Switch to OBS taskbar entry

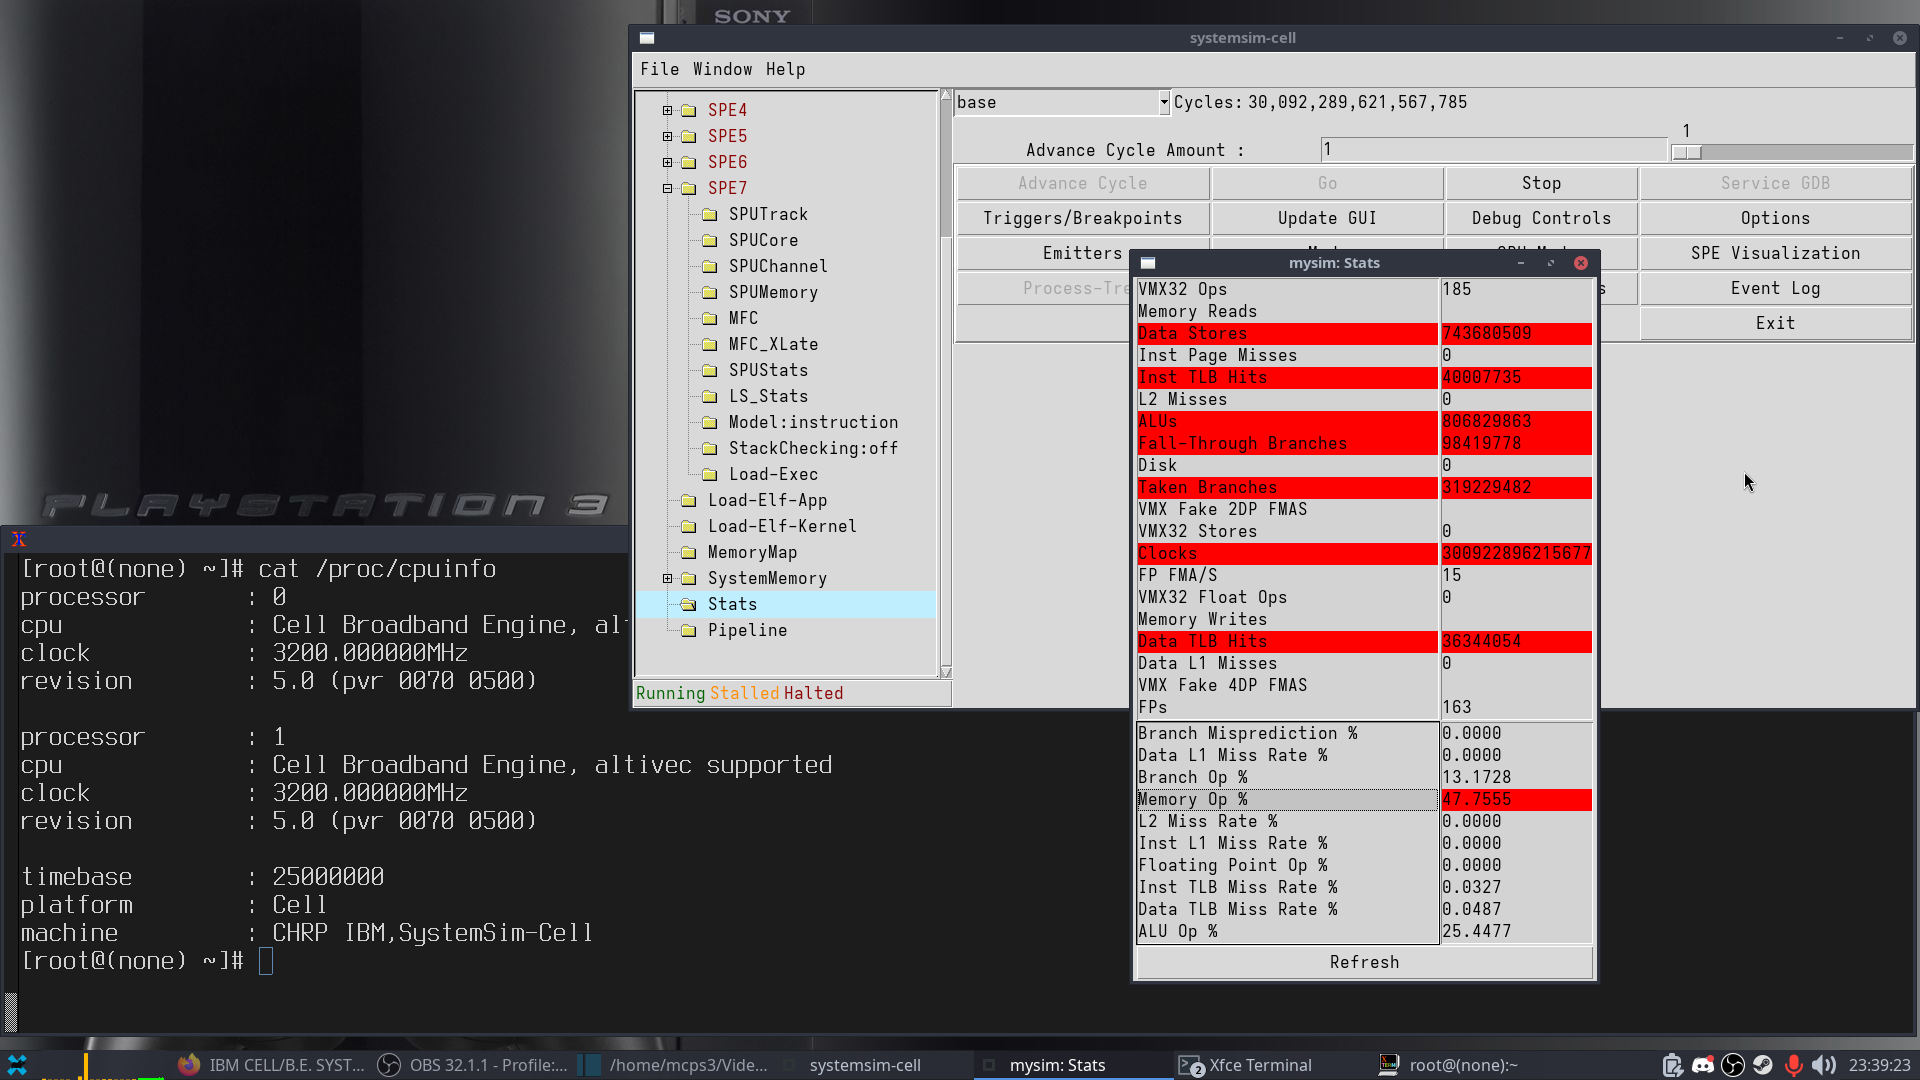click(472, 1065)
